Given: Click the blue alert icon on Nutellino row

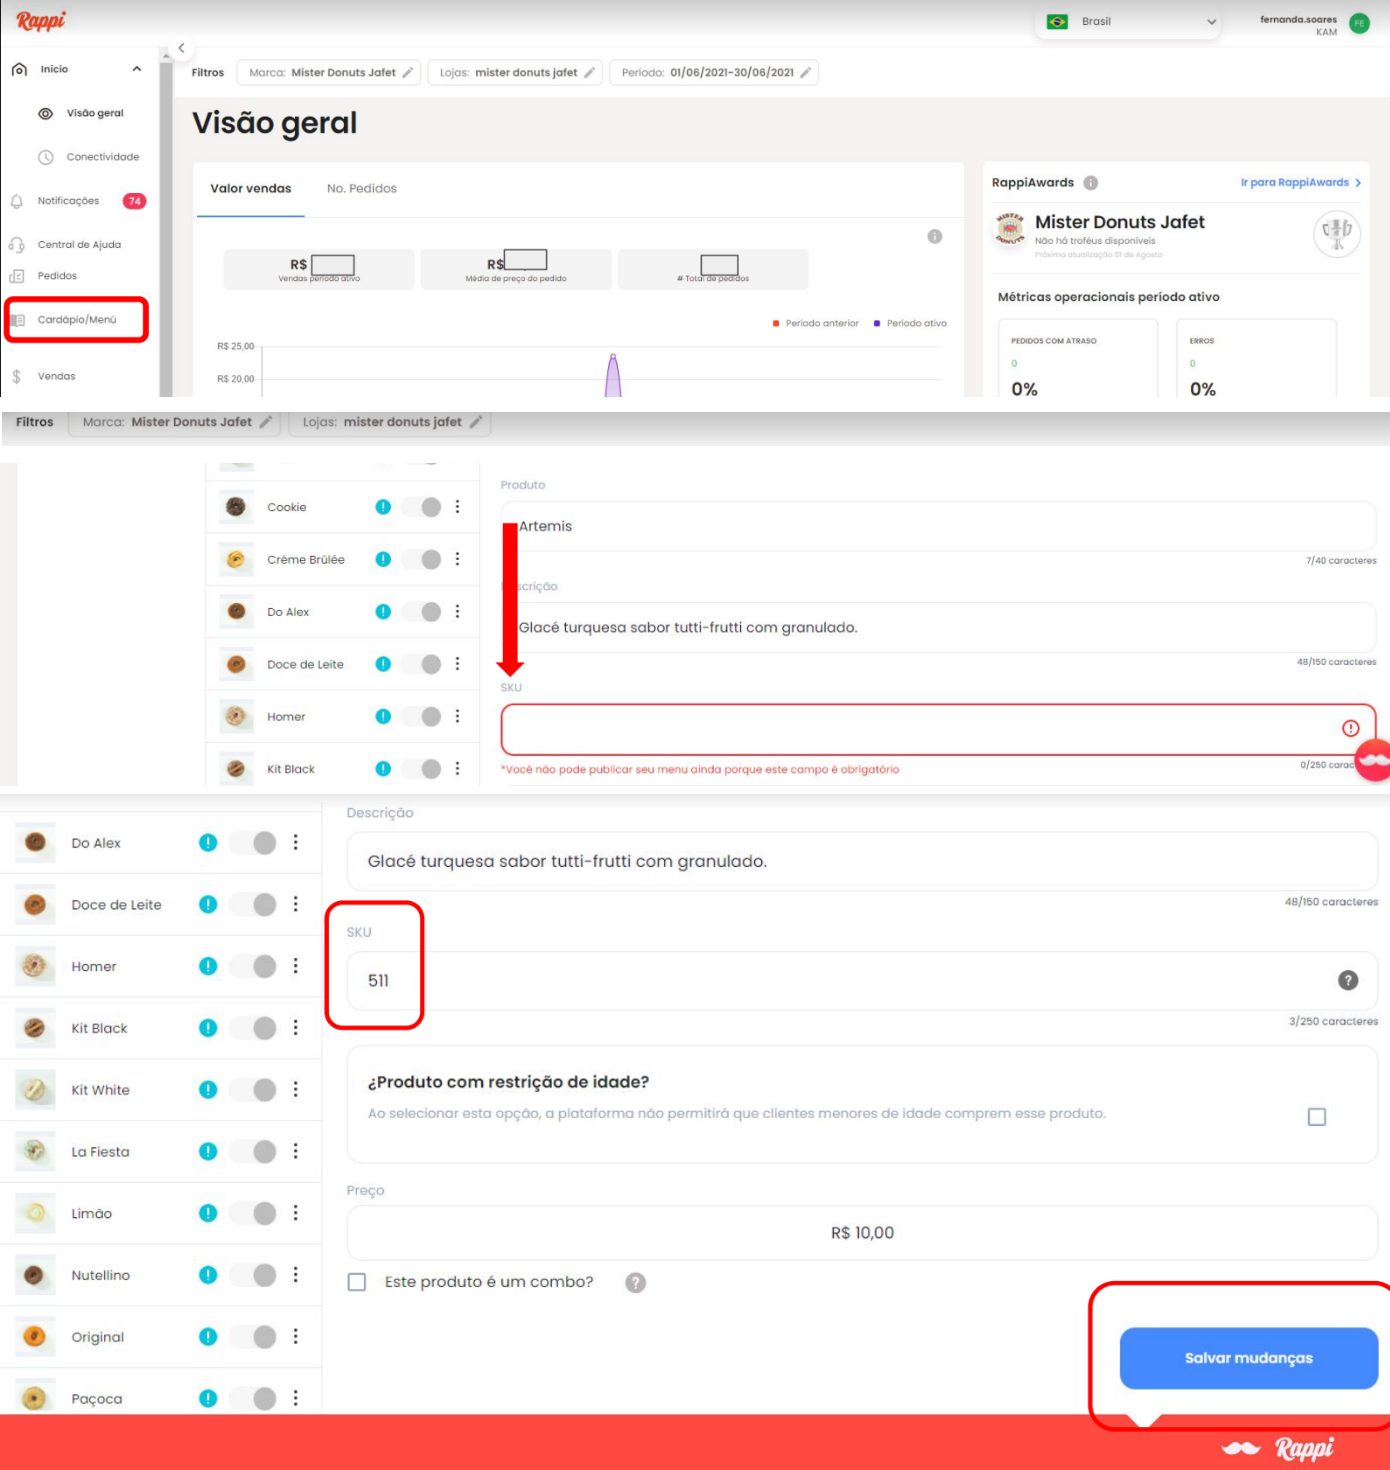Looking at the screenshot, I should tap(208, 1275).
